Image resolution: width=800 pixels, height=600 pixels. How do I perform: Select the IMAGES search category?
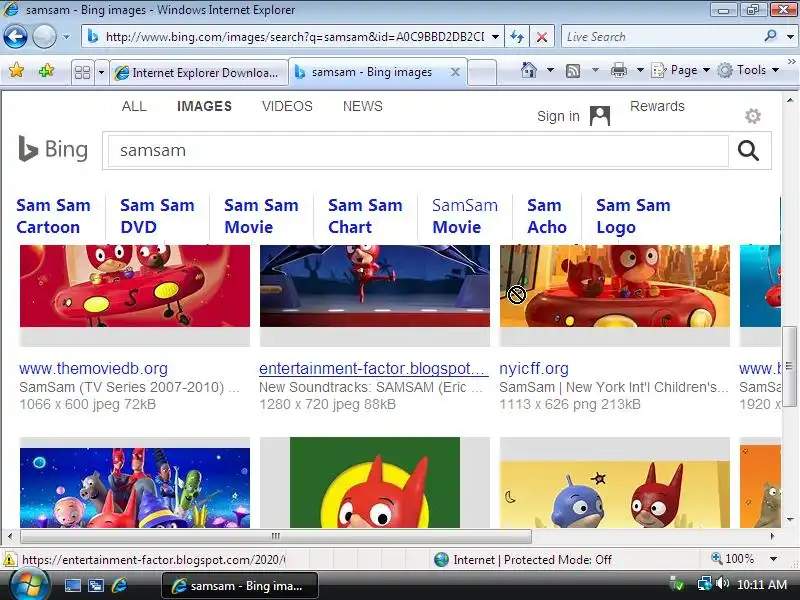[204, 106]
